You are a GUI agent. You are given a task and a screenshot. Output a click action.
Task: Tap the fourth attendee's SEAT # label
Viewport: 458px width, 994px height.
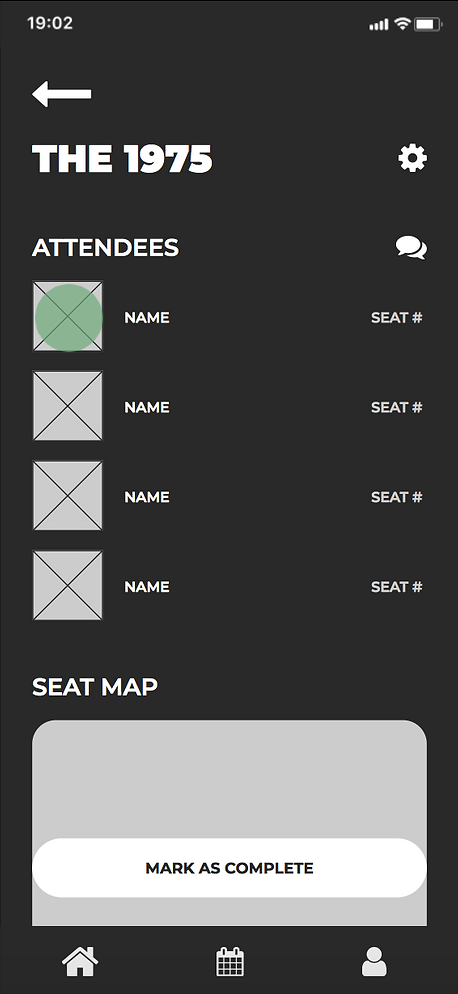[x=396, y=587]
